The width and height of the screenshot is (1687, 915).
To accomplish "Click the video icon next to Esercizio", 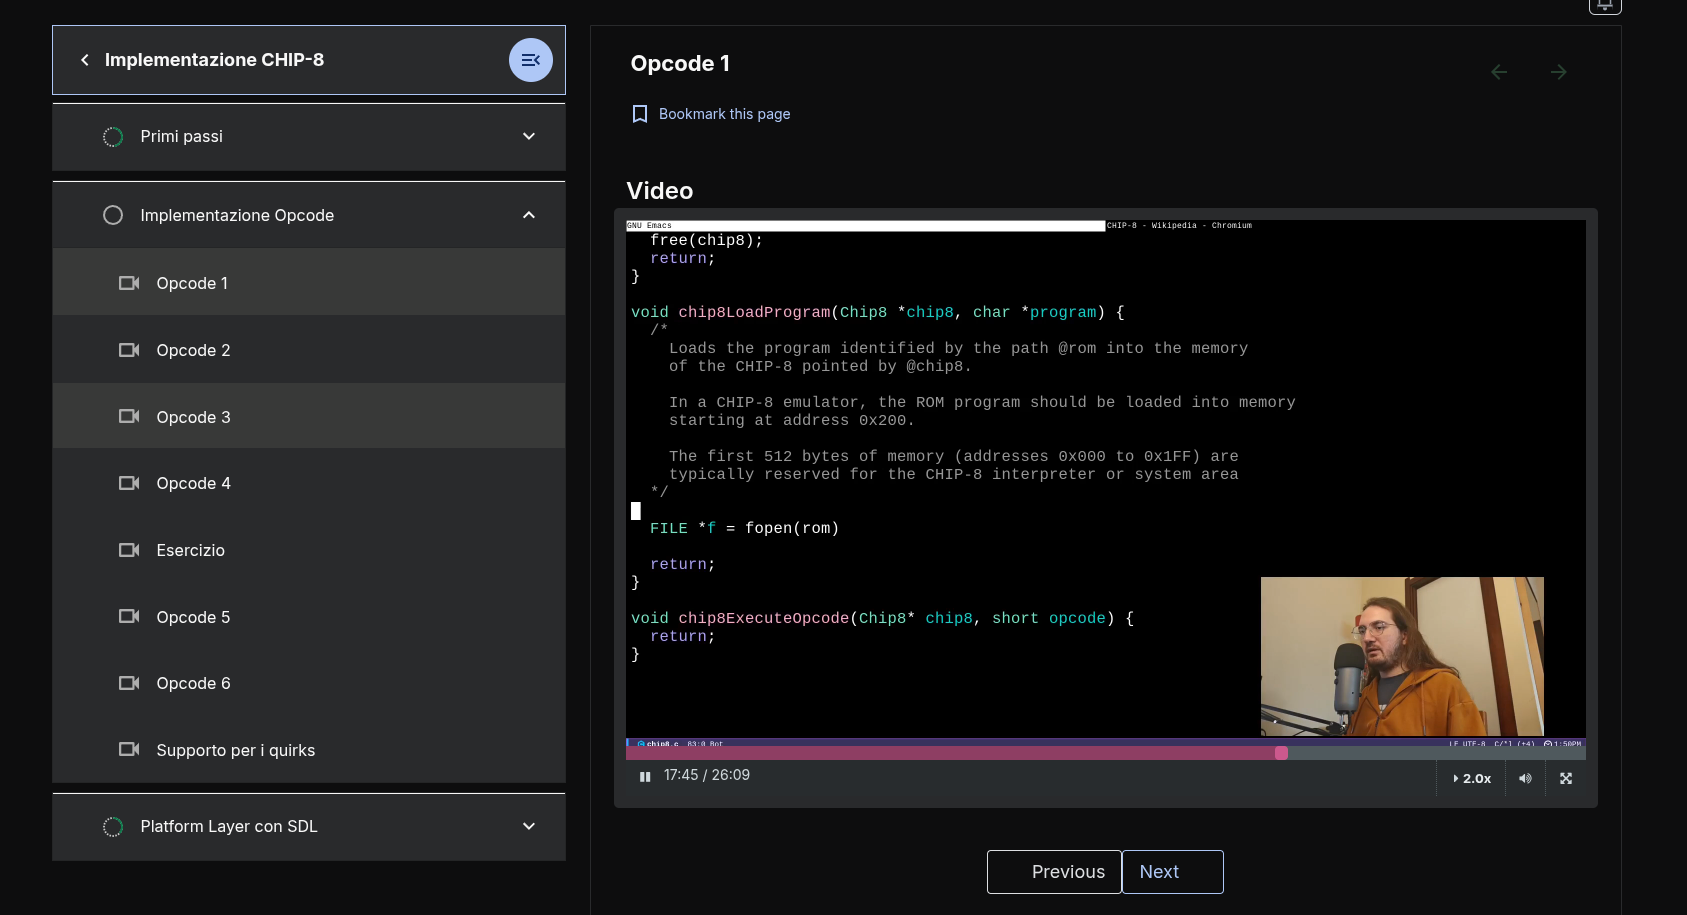I will coord(129,550).
